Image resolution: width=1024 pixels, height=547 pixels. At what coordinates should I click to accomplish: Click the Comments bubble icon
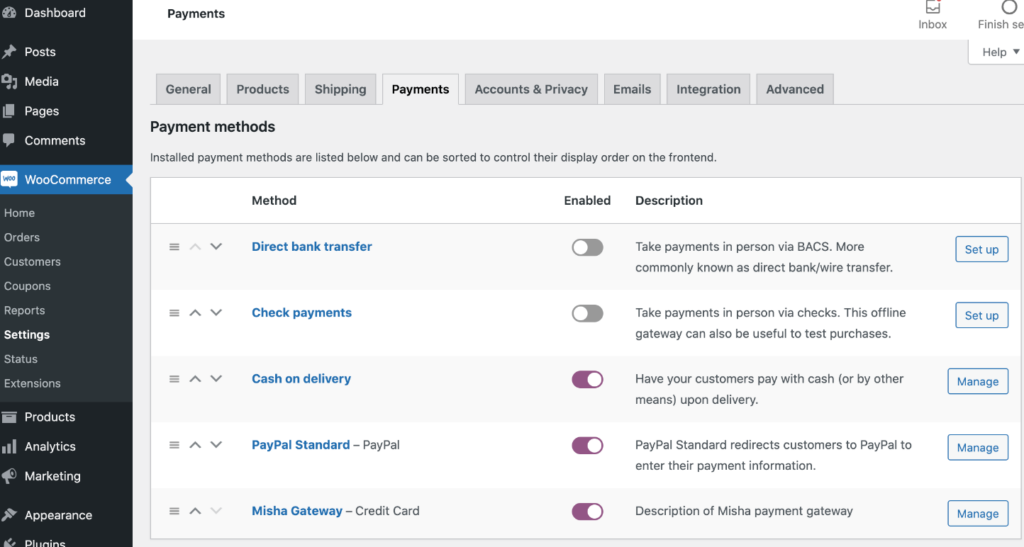(9, 140)
